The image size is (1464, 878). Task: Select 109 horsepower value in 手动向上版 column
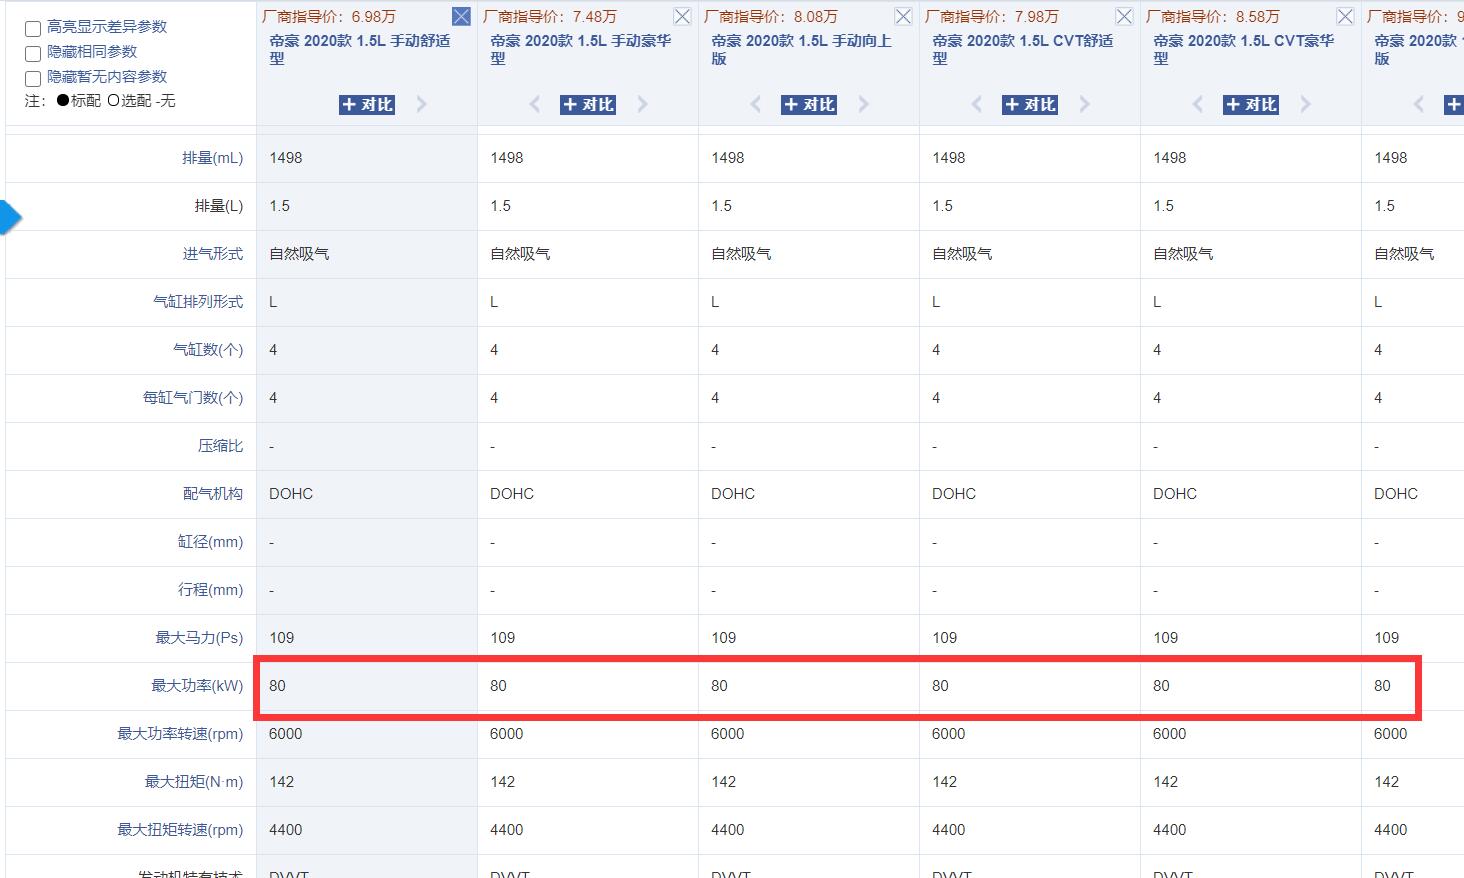tap(724, 638)
